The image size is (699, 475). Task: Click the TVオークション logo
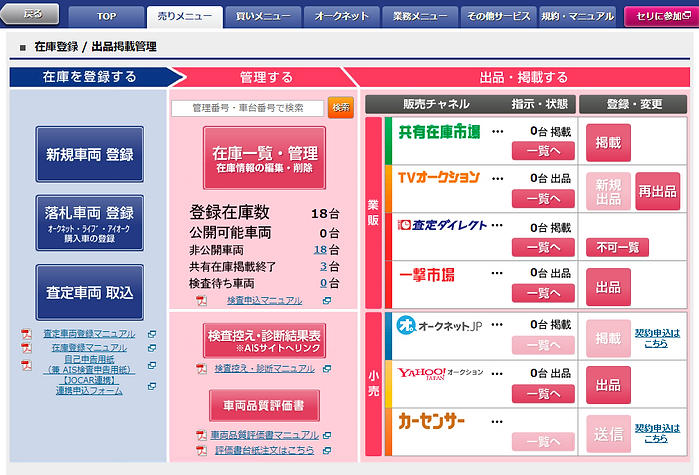439,177
